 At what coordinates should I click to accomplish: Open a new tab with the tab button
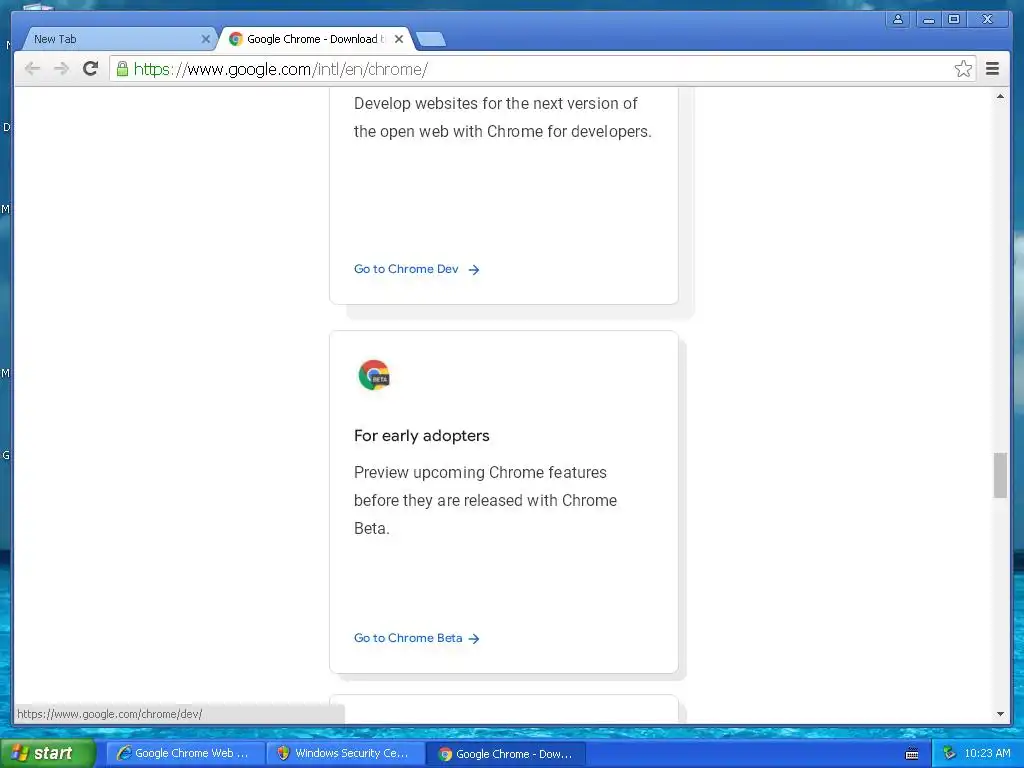tap(431, 39)
